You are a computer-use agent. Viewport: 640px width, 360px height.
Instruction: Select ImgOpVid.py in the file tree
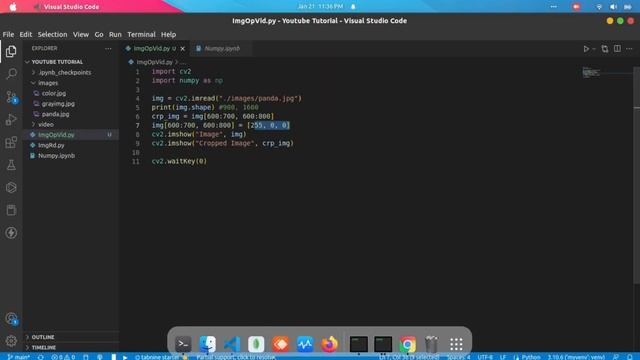point(71,135)
